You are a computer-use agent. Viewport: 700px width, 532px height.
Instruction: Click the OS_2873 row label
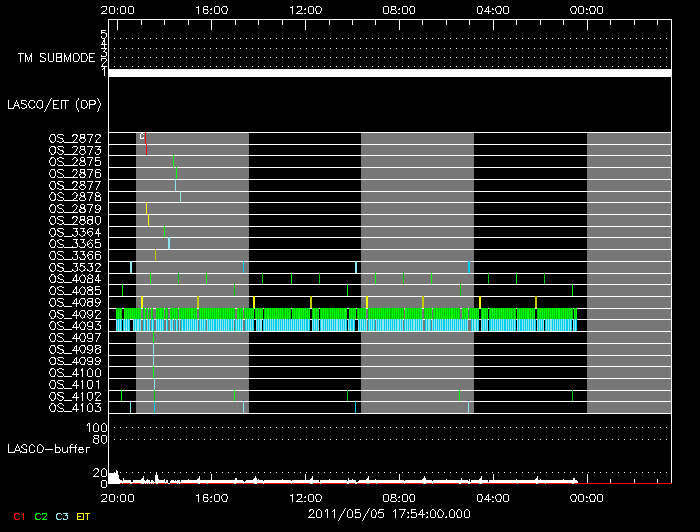point(75,150)
